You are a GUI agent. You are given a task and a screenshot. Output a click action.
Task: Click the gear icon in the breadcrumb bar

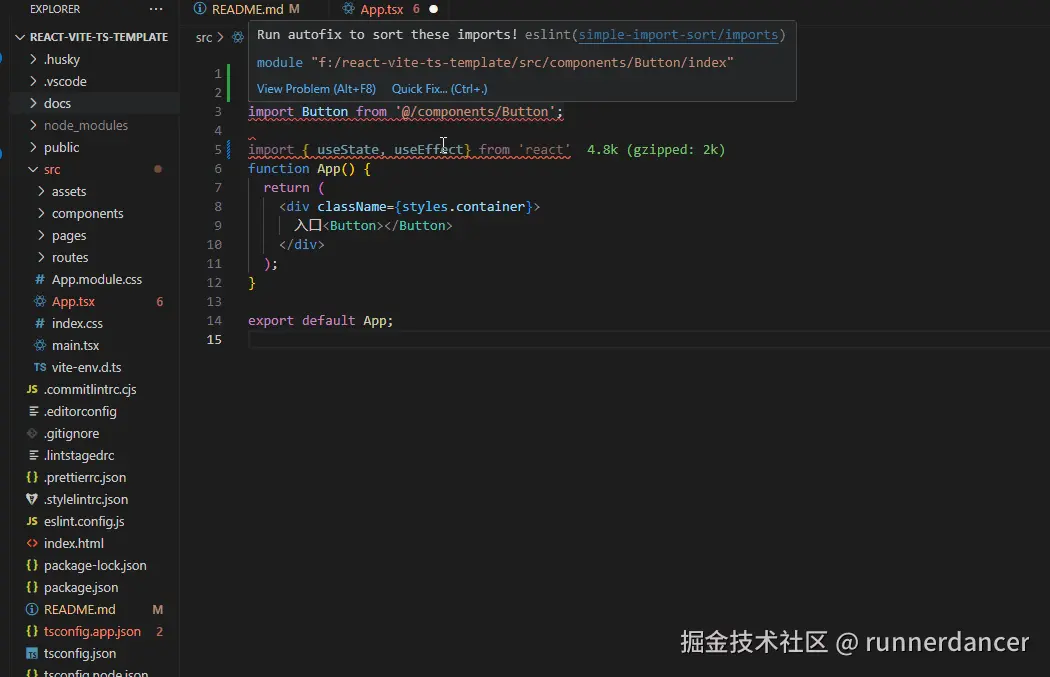(x=237, y=37)
